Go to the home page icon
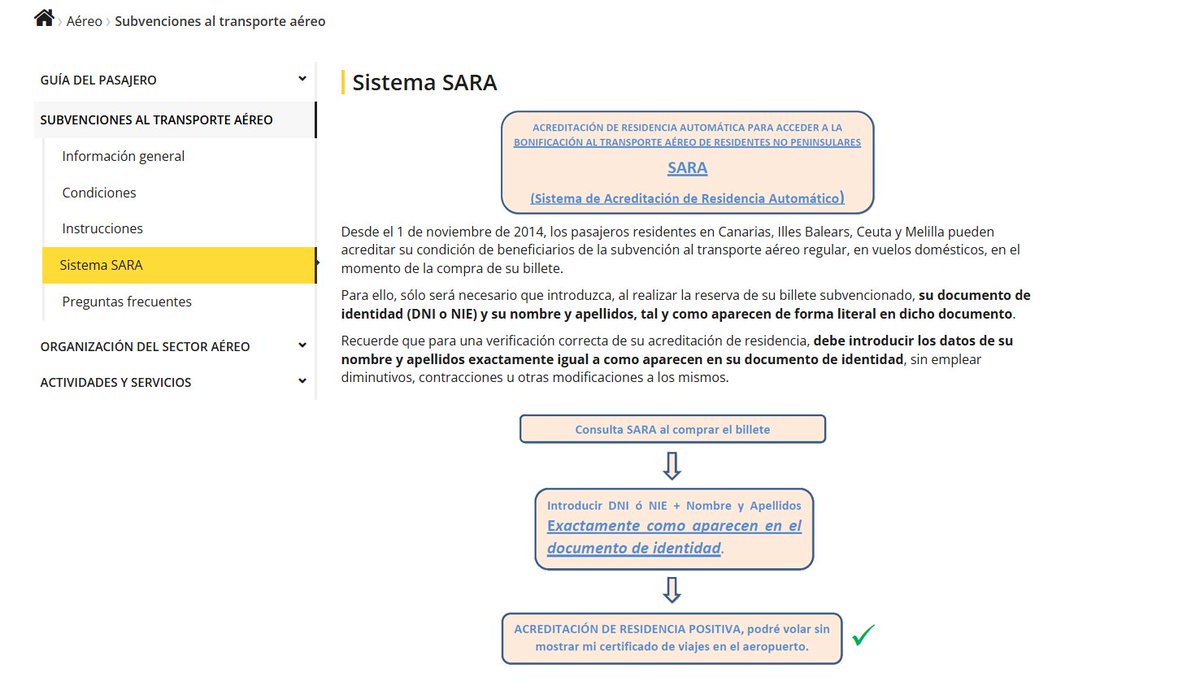The height and width of the screenshot is (686, 1200). tap(43, 18)
